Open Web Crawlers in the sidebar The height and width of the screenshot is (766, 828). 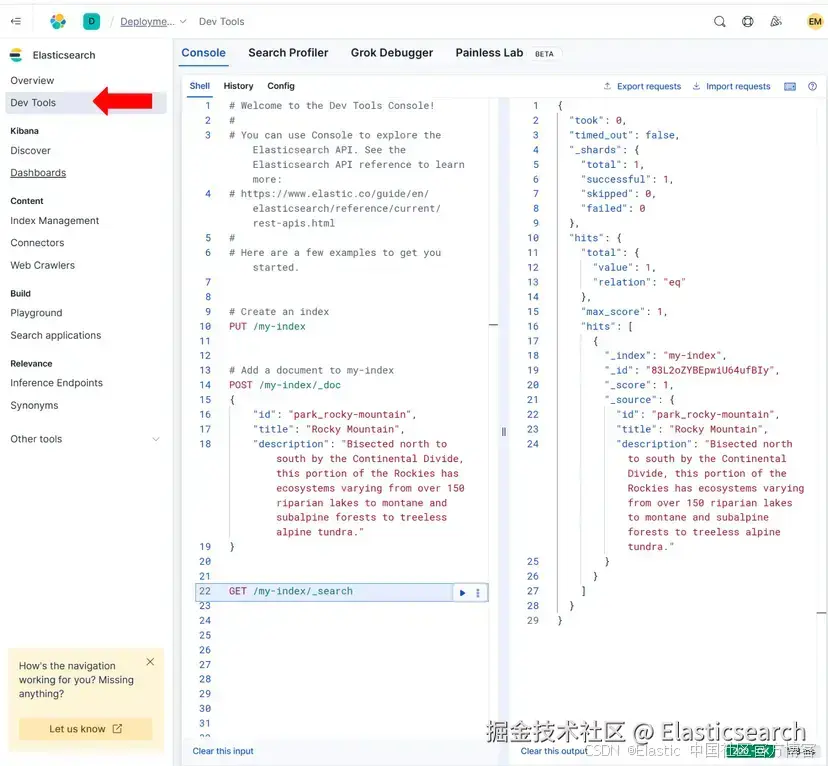42,266
